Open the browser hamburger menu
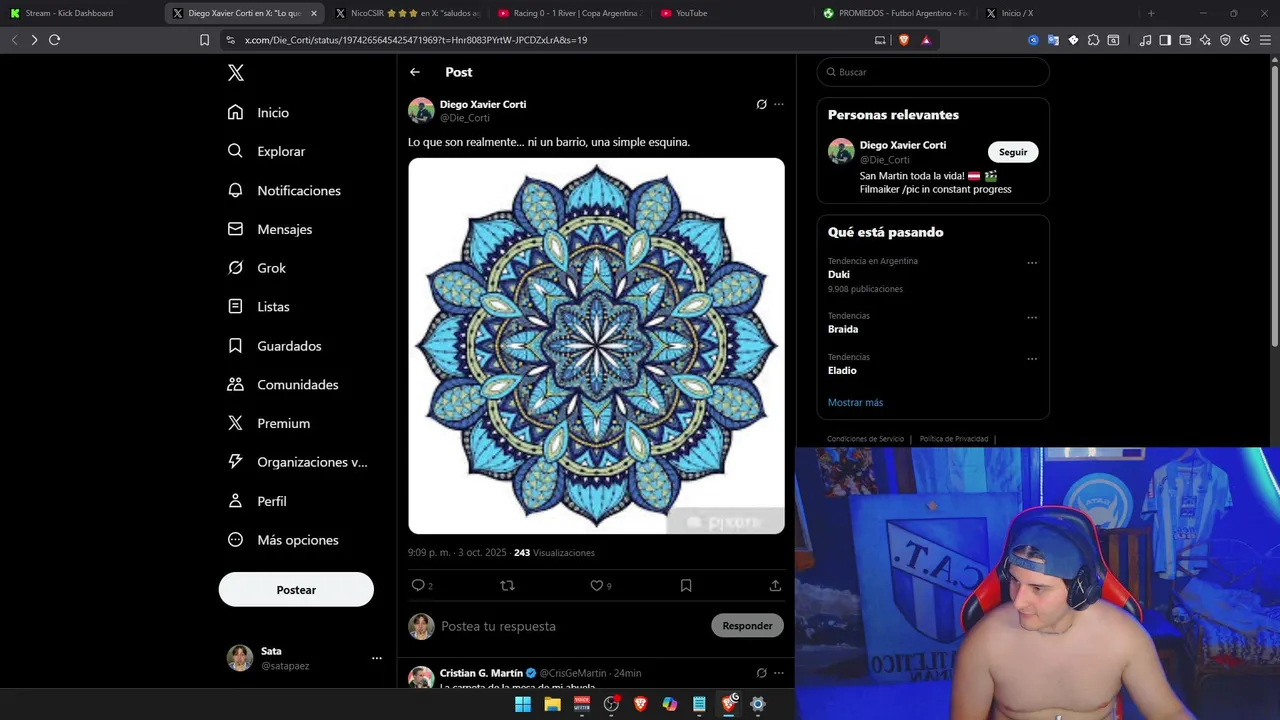This screenshot has height=720, width=1280. click(x=1264, y=40)
